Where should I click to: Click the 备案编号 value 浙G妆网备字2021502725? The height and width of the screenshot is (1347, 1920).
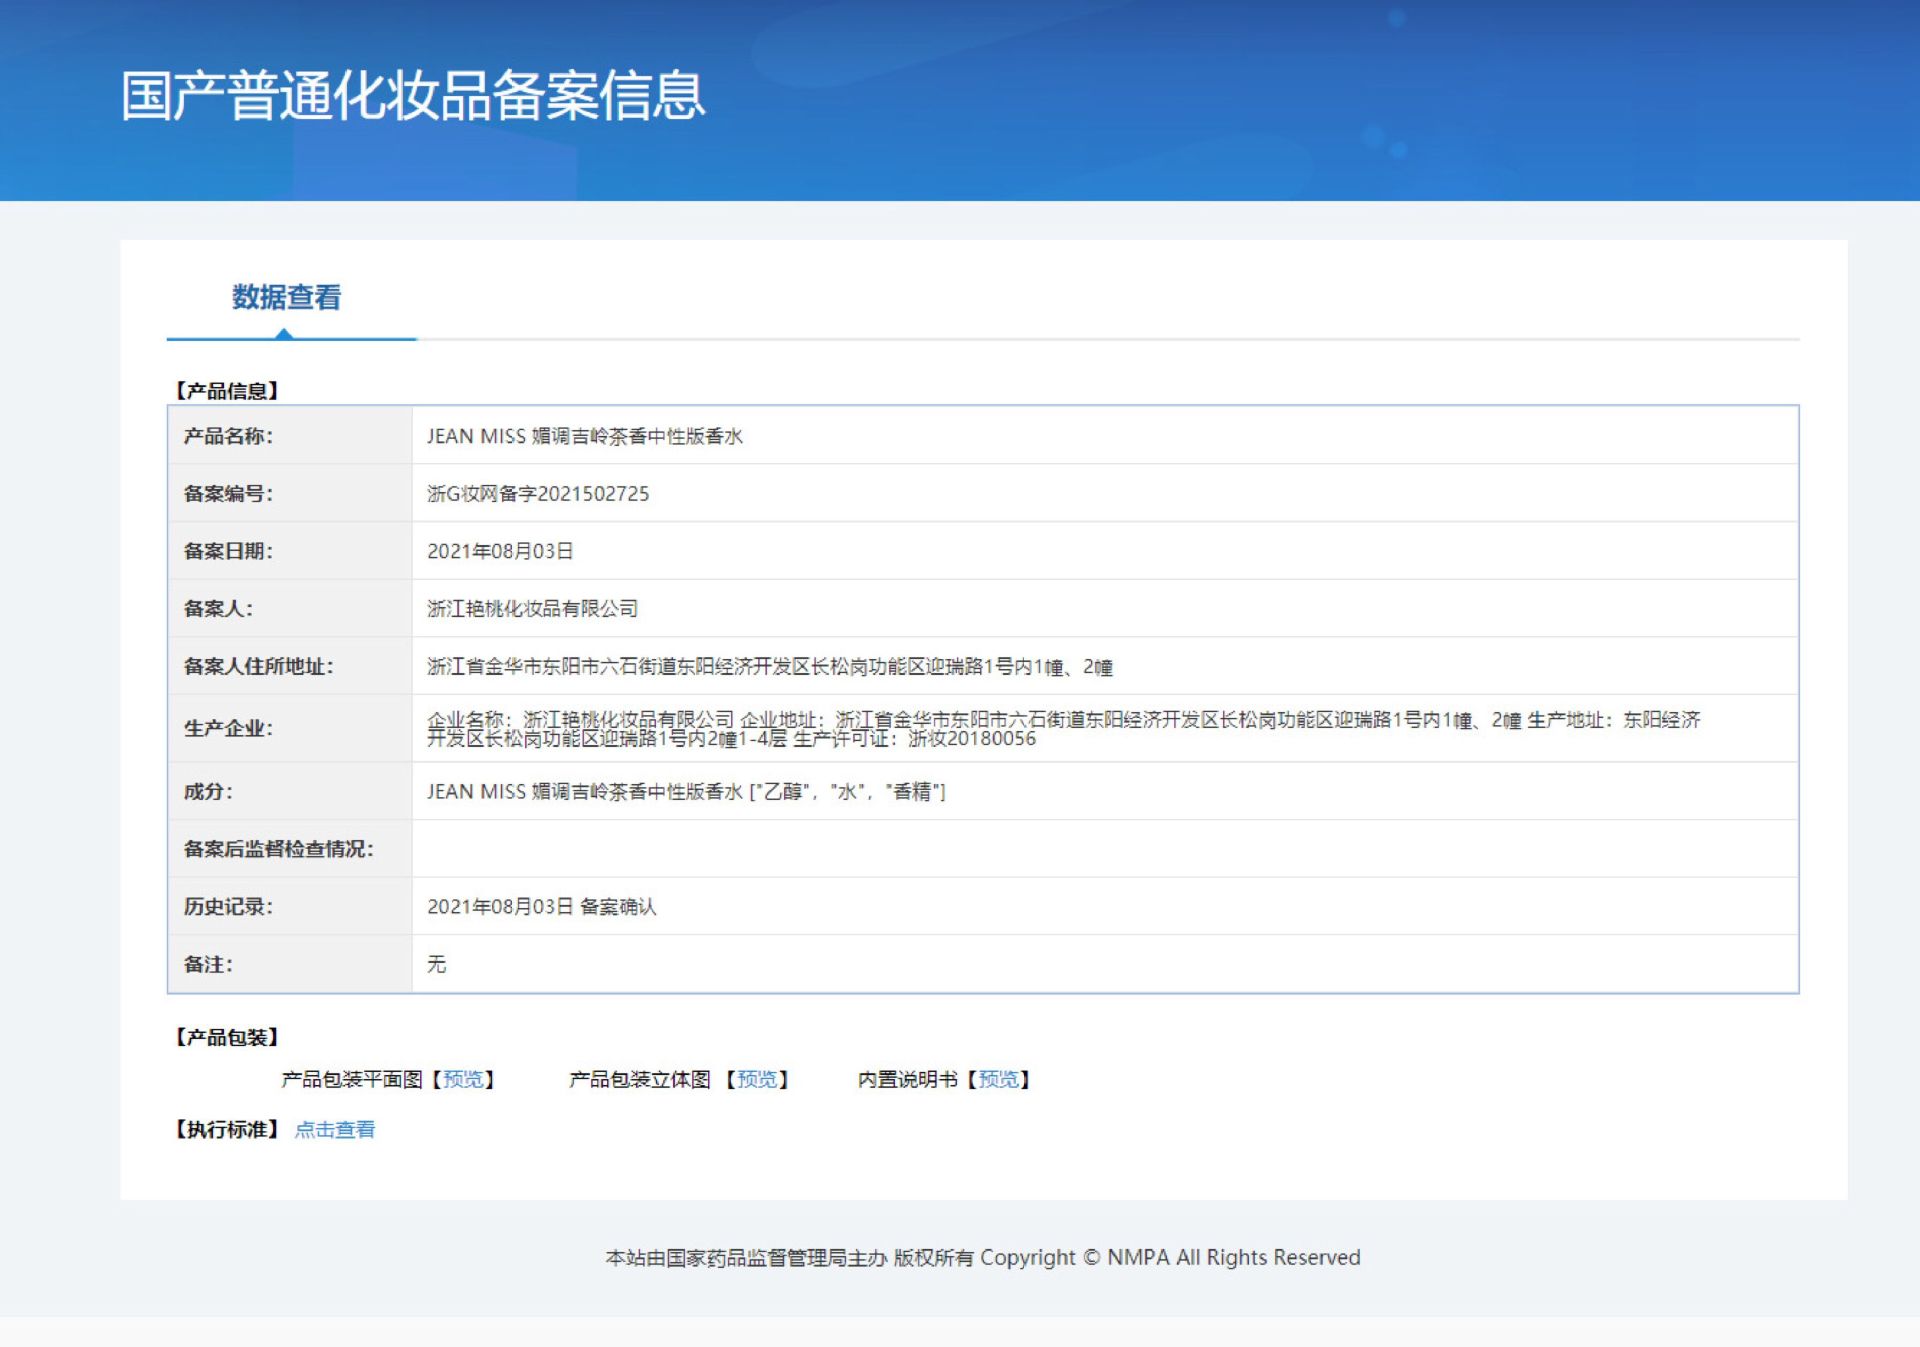click(538, 494)
